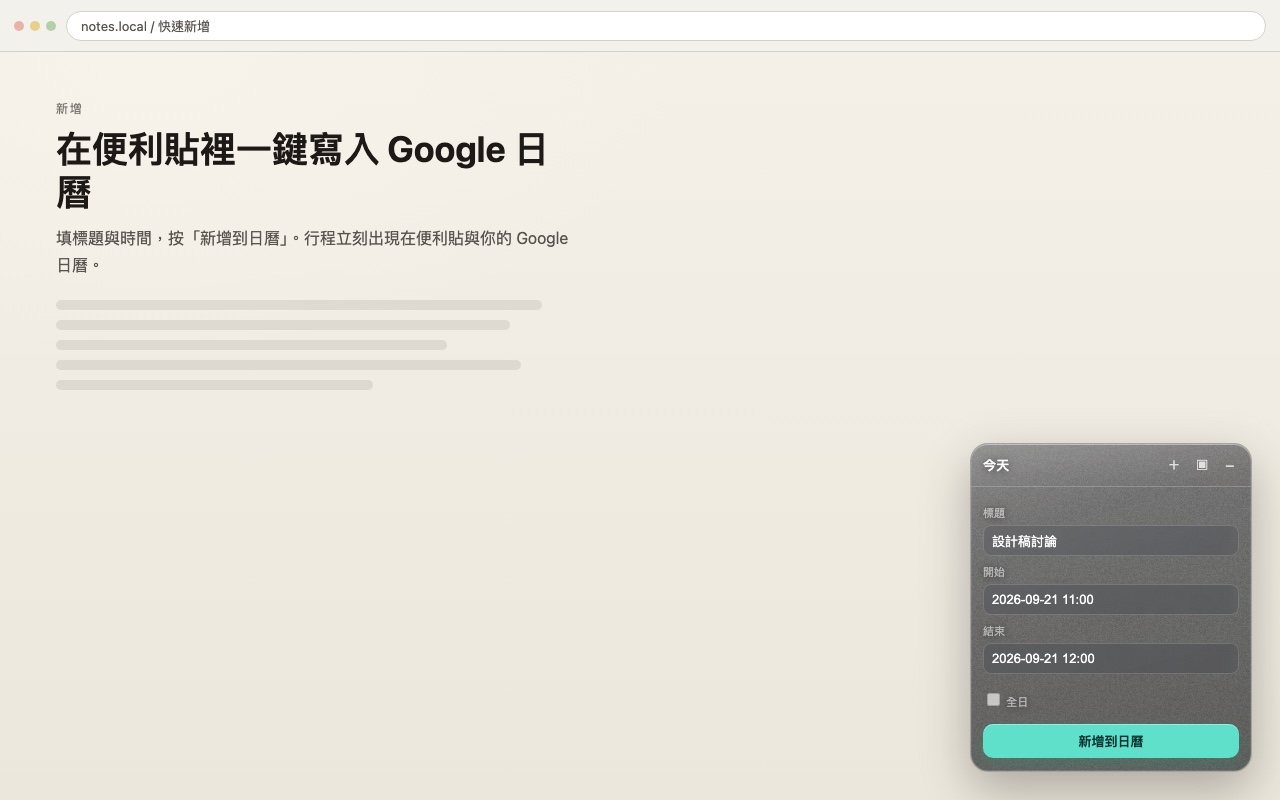Click the 全日 label text
Image resolution: width=1280 pixels, height=800 pixels.
tap(1017, 702)
